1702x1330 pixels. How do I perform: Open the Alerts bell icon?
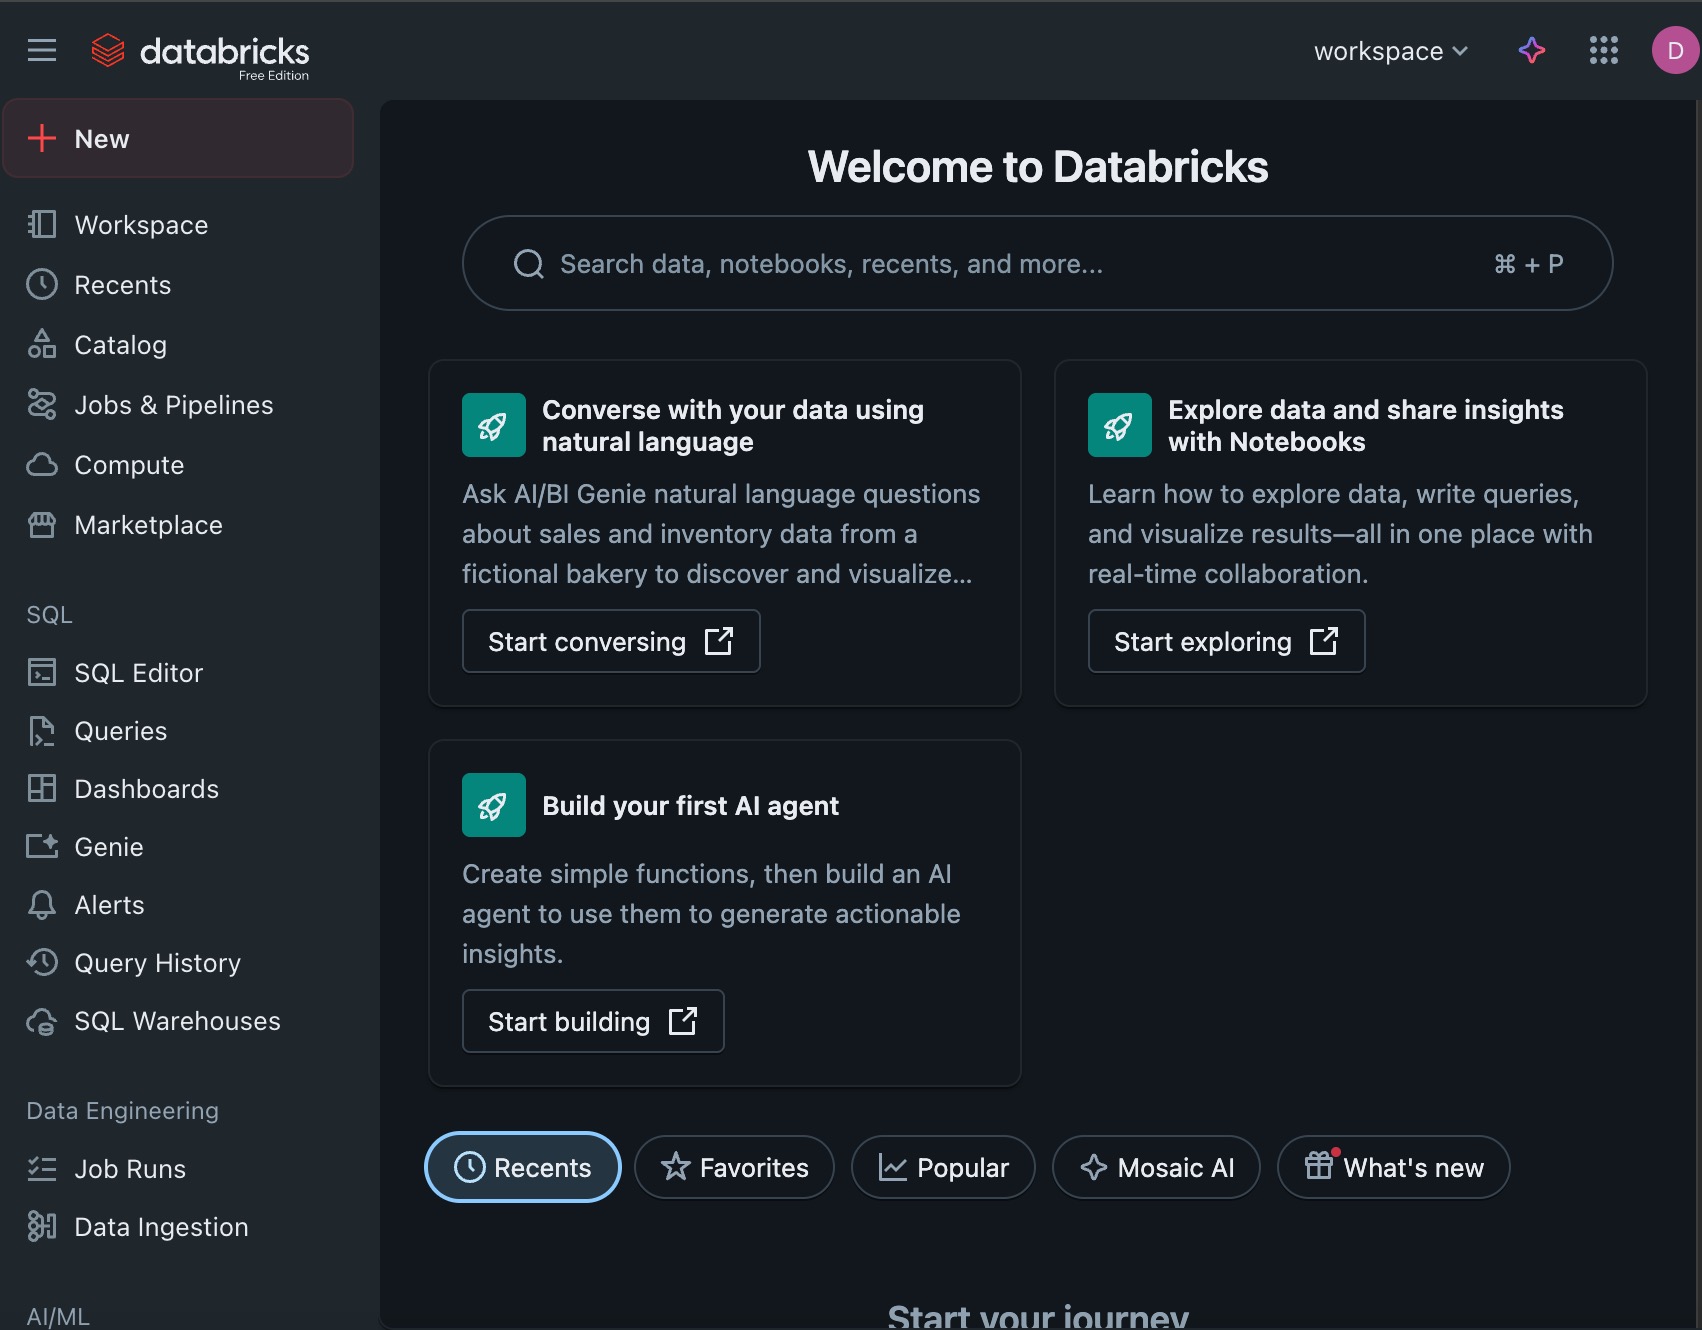42,905
